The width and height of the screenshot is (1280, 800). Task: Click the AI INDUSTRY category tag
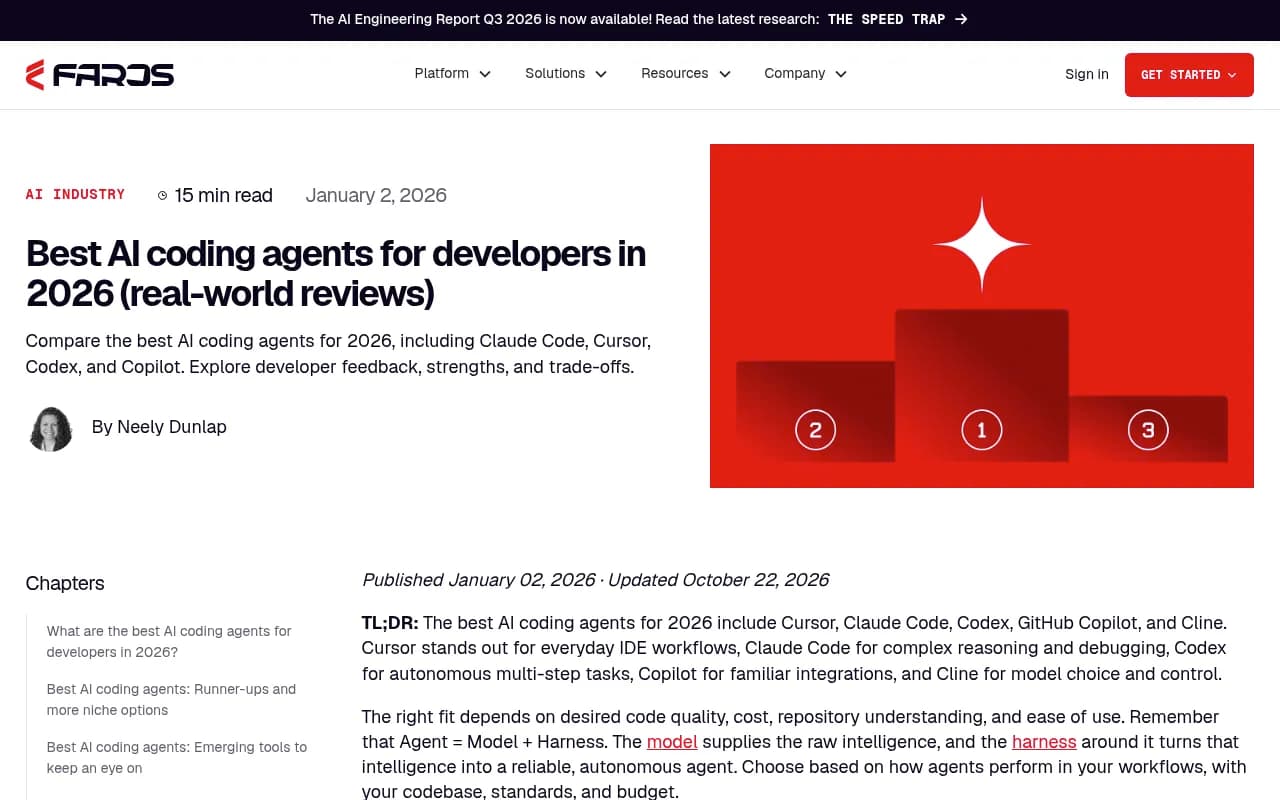(75, 195)
